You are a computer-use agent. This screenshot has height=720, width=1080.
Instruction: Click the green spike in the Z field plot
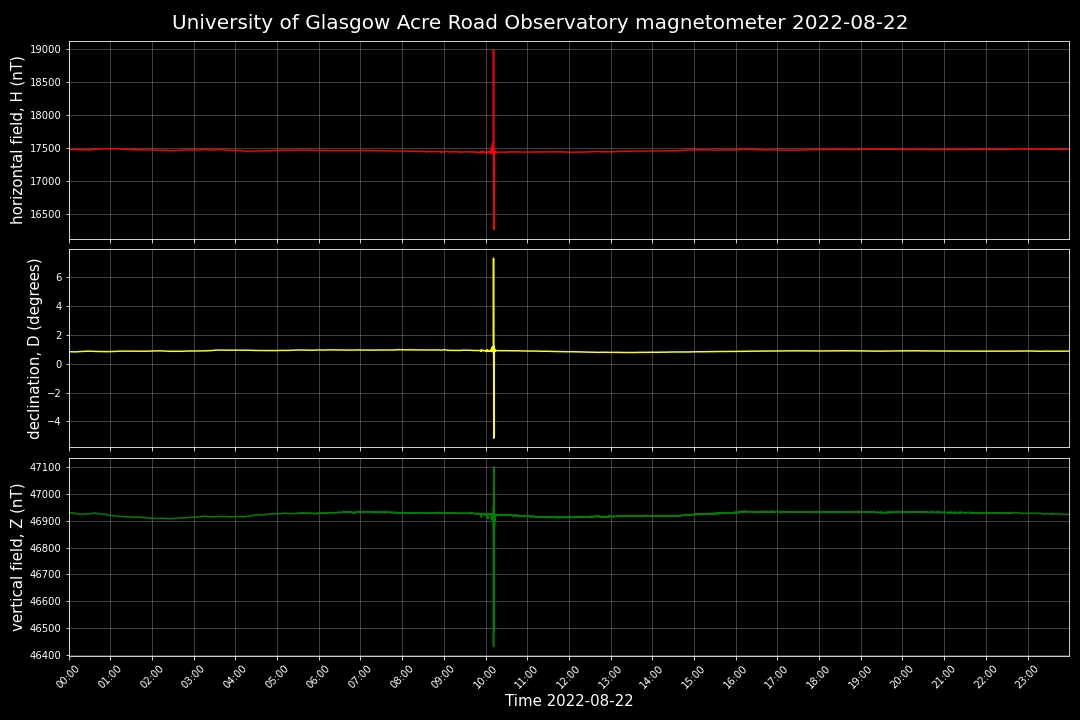point(494,557)
